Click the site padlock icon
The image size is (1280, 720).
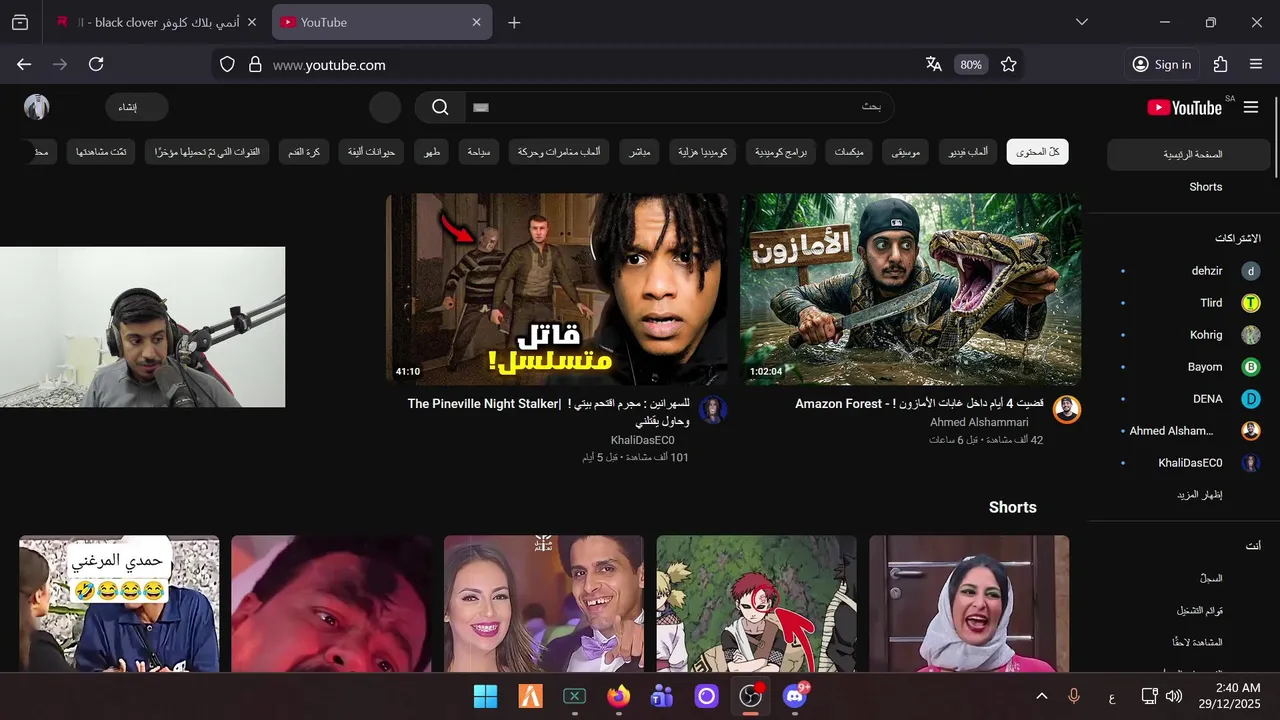point(255,64)
